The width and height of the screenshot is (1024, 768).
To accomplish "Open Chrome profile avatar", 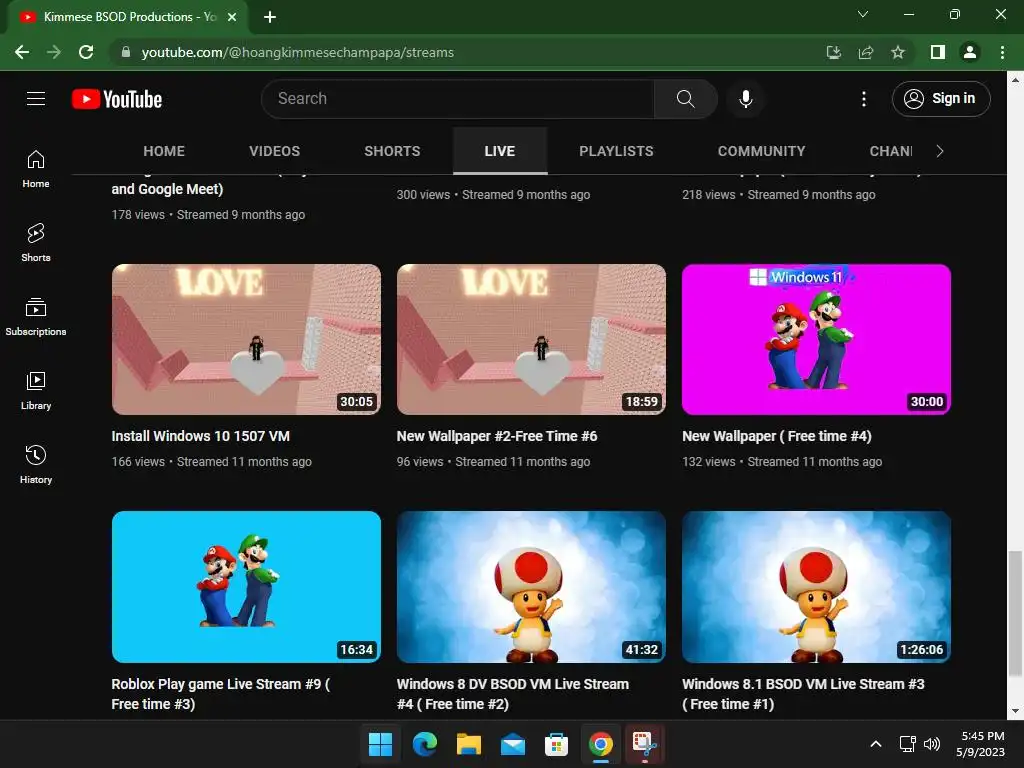I will pos(970,52).
